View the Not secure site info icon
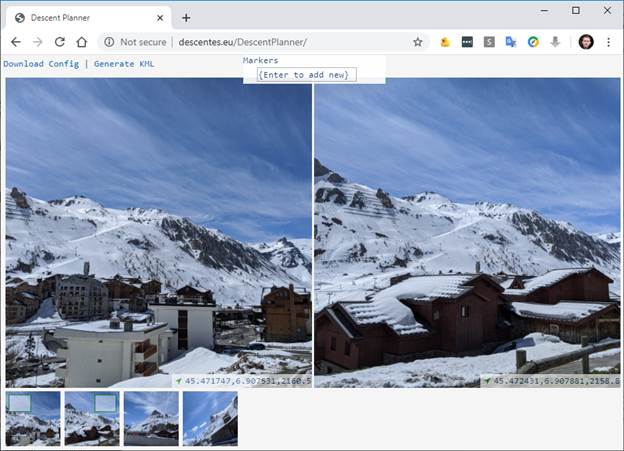 pos(109,42)
